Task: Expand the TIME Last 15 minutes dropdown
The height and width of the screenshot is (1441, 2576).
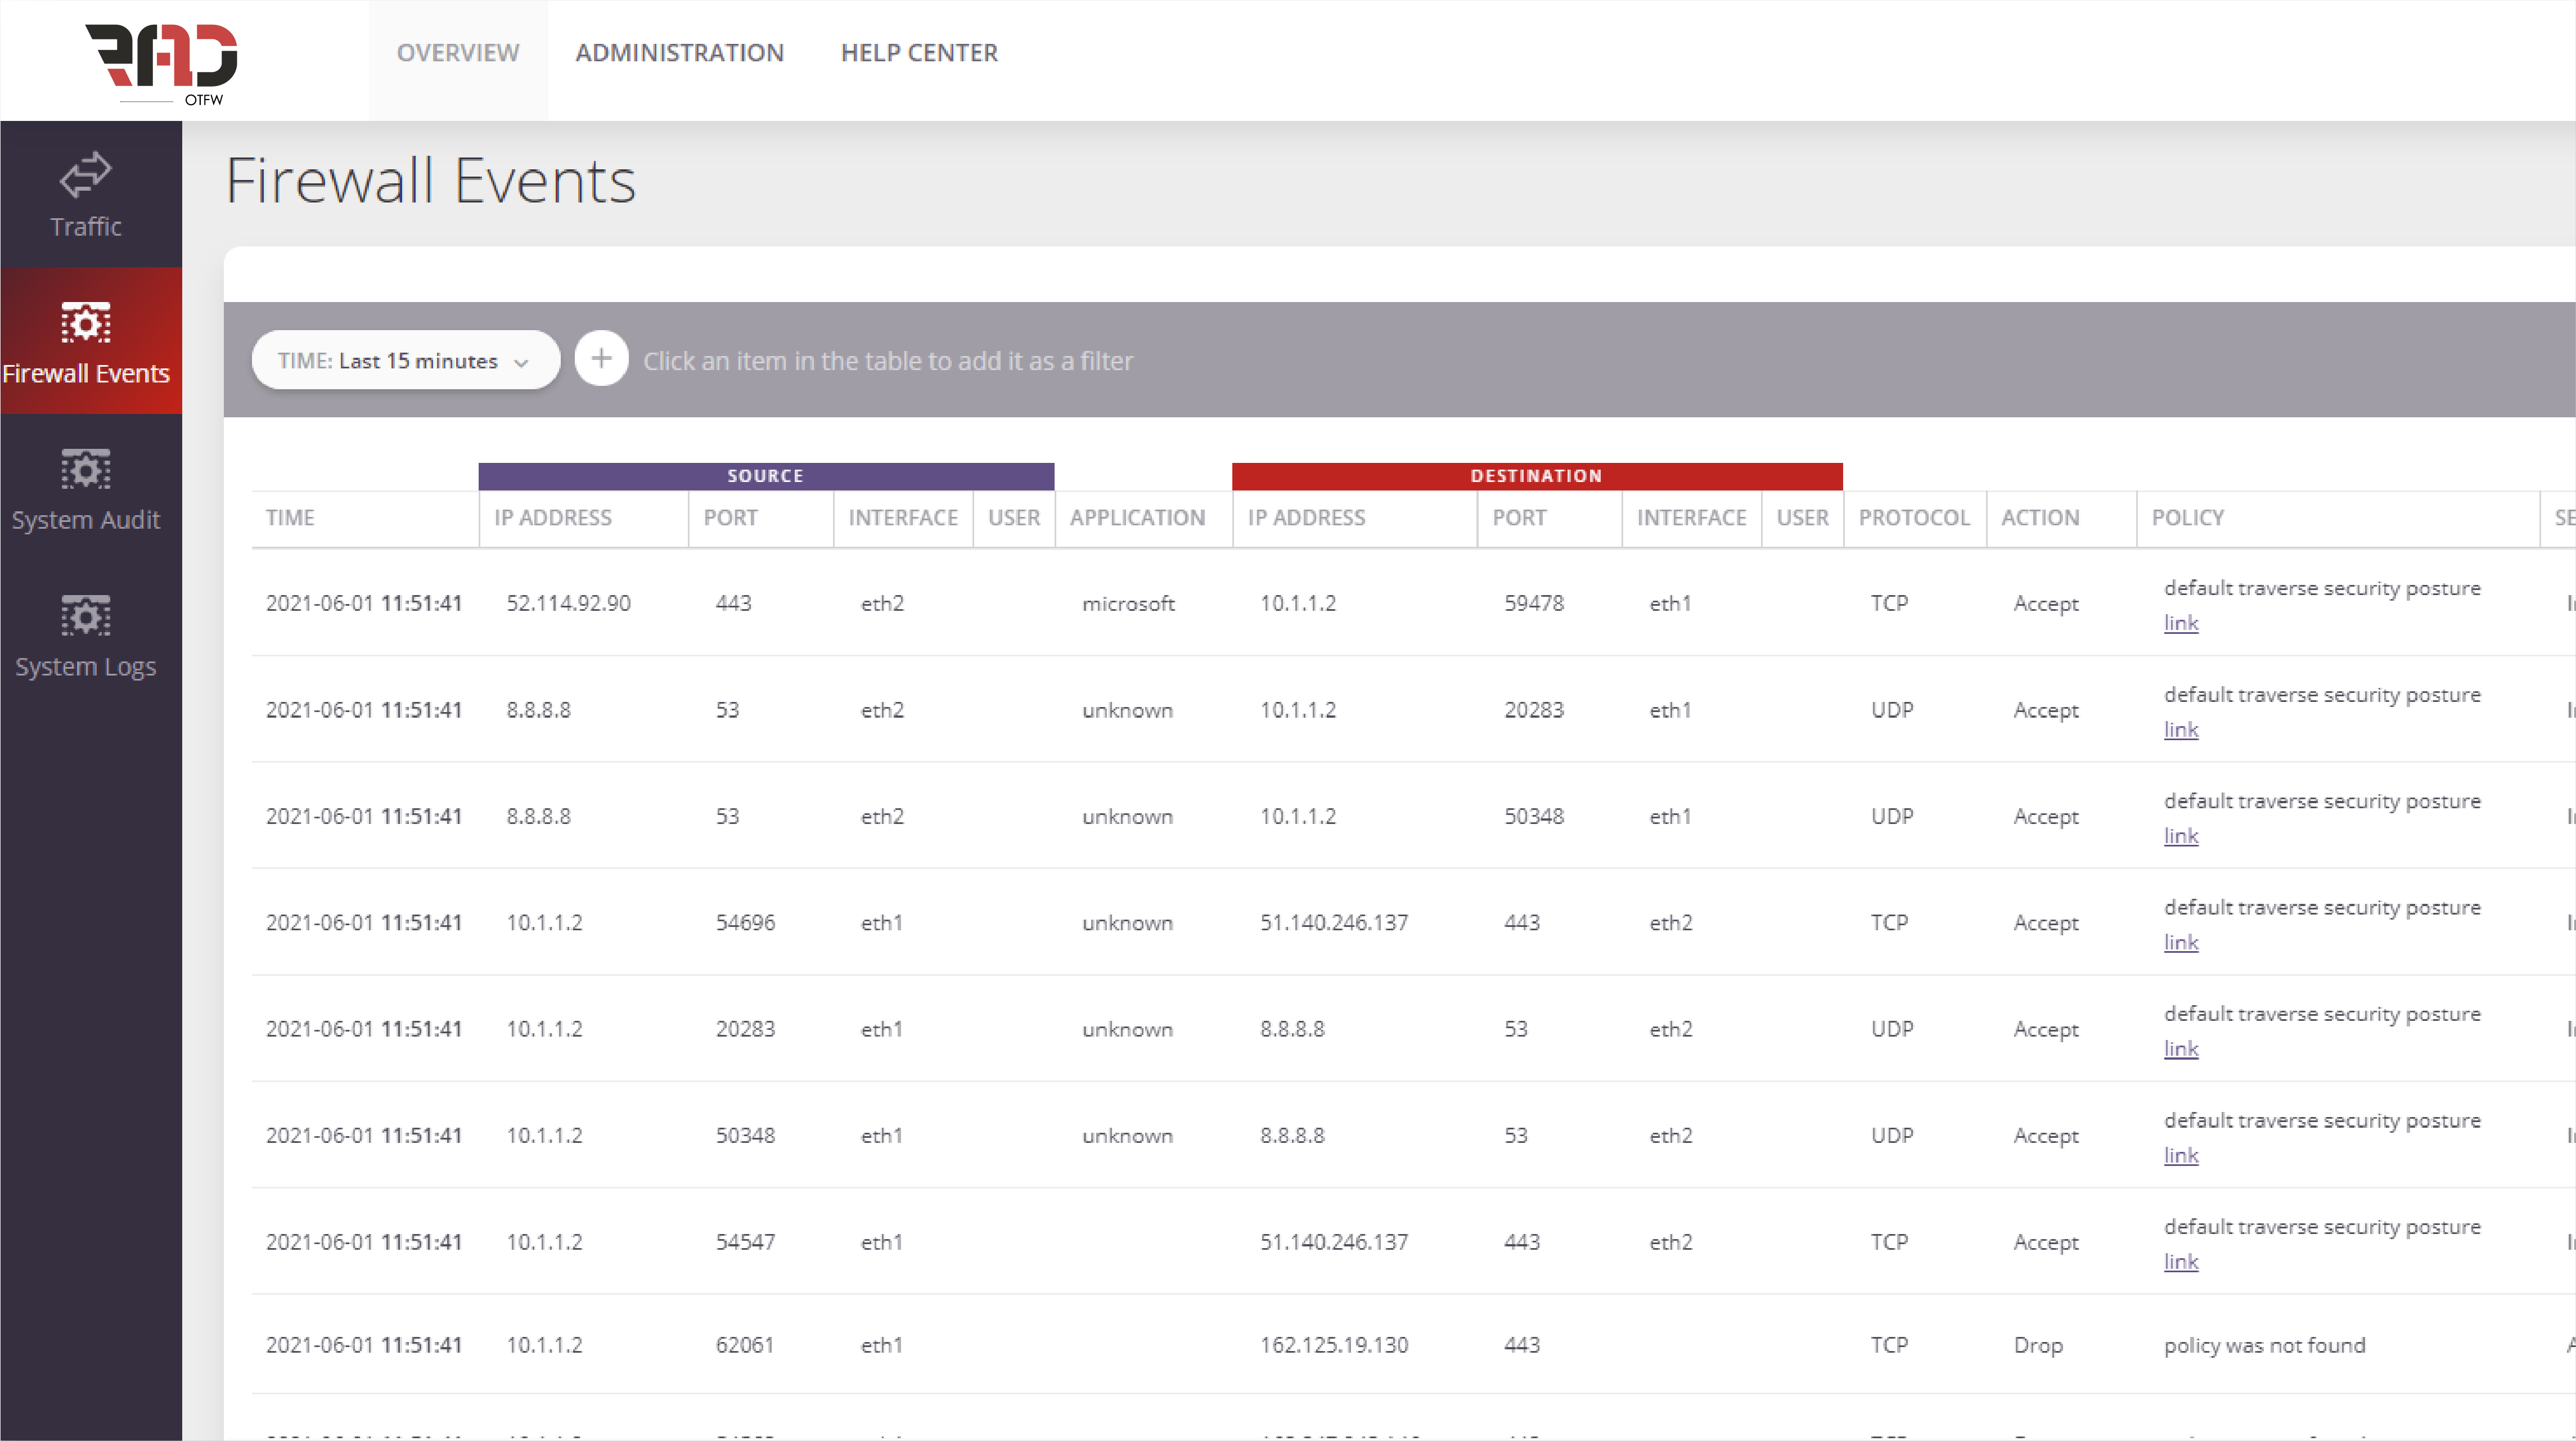Action: (405, 360)
